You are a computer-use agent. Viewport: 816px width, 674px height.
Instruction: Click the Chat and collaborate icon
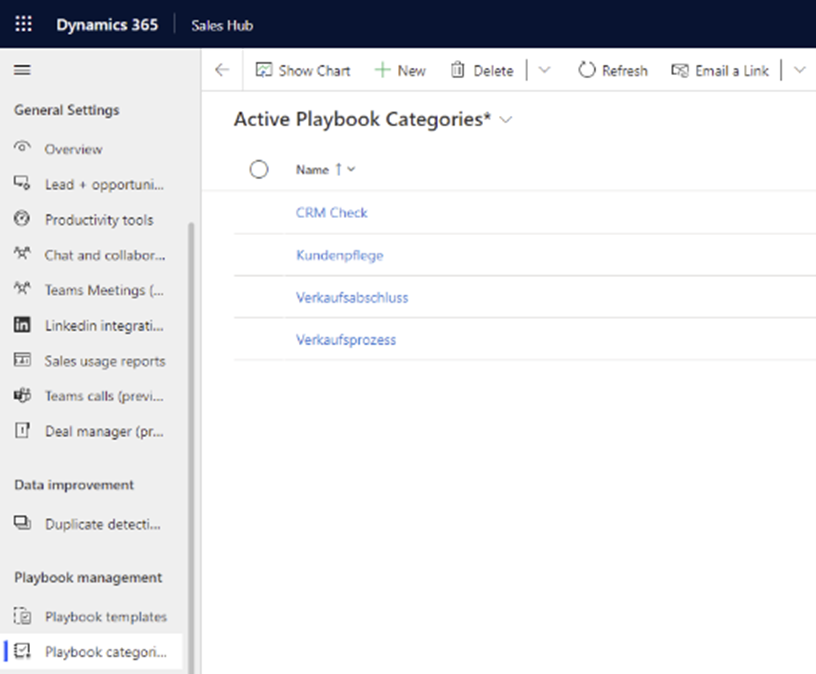pos(22,253)
